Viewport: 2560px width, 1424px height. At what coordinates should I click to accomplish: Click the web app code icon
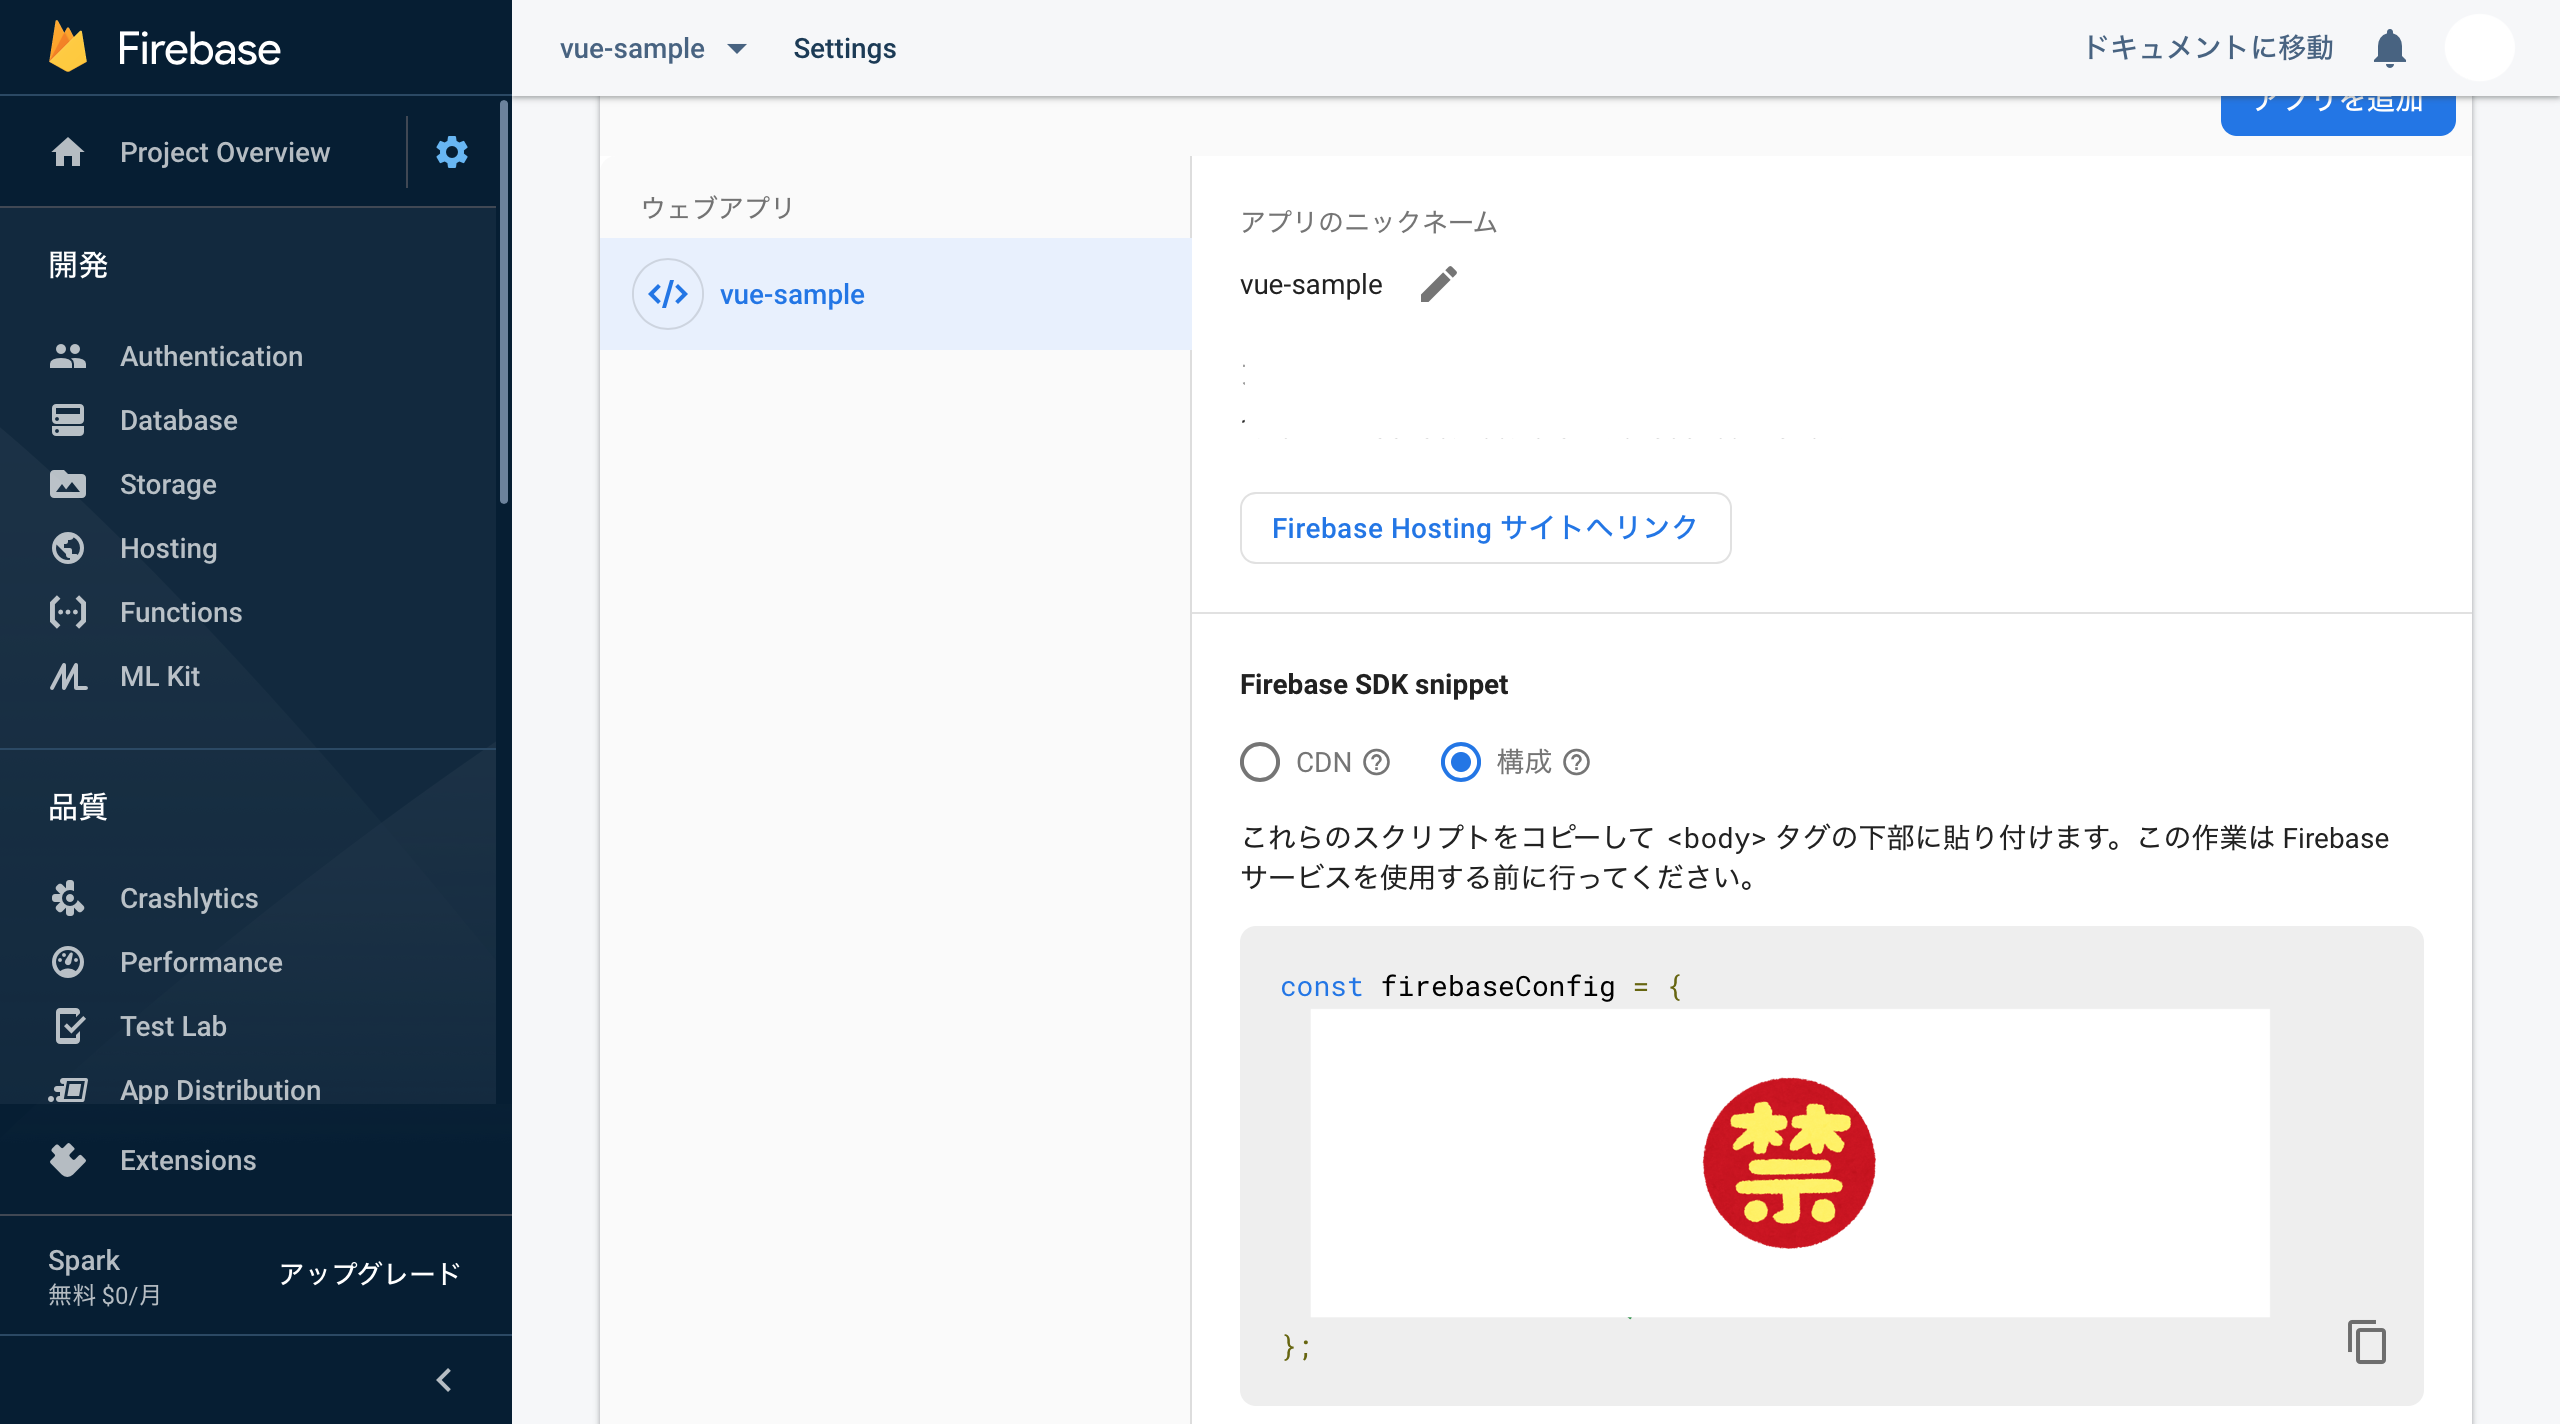coord(668,294)
